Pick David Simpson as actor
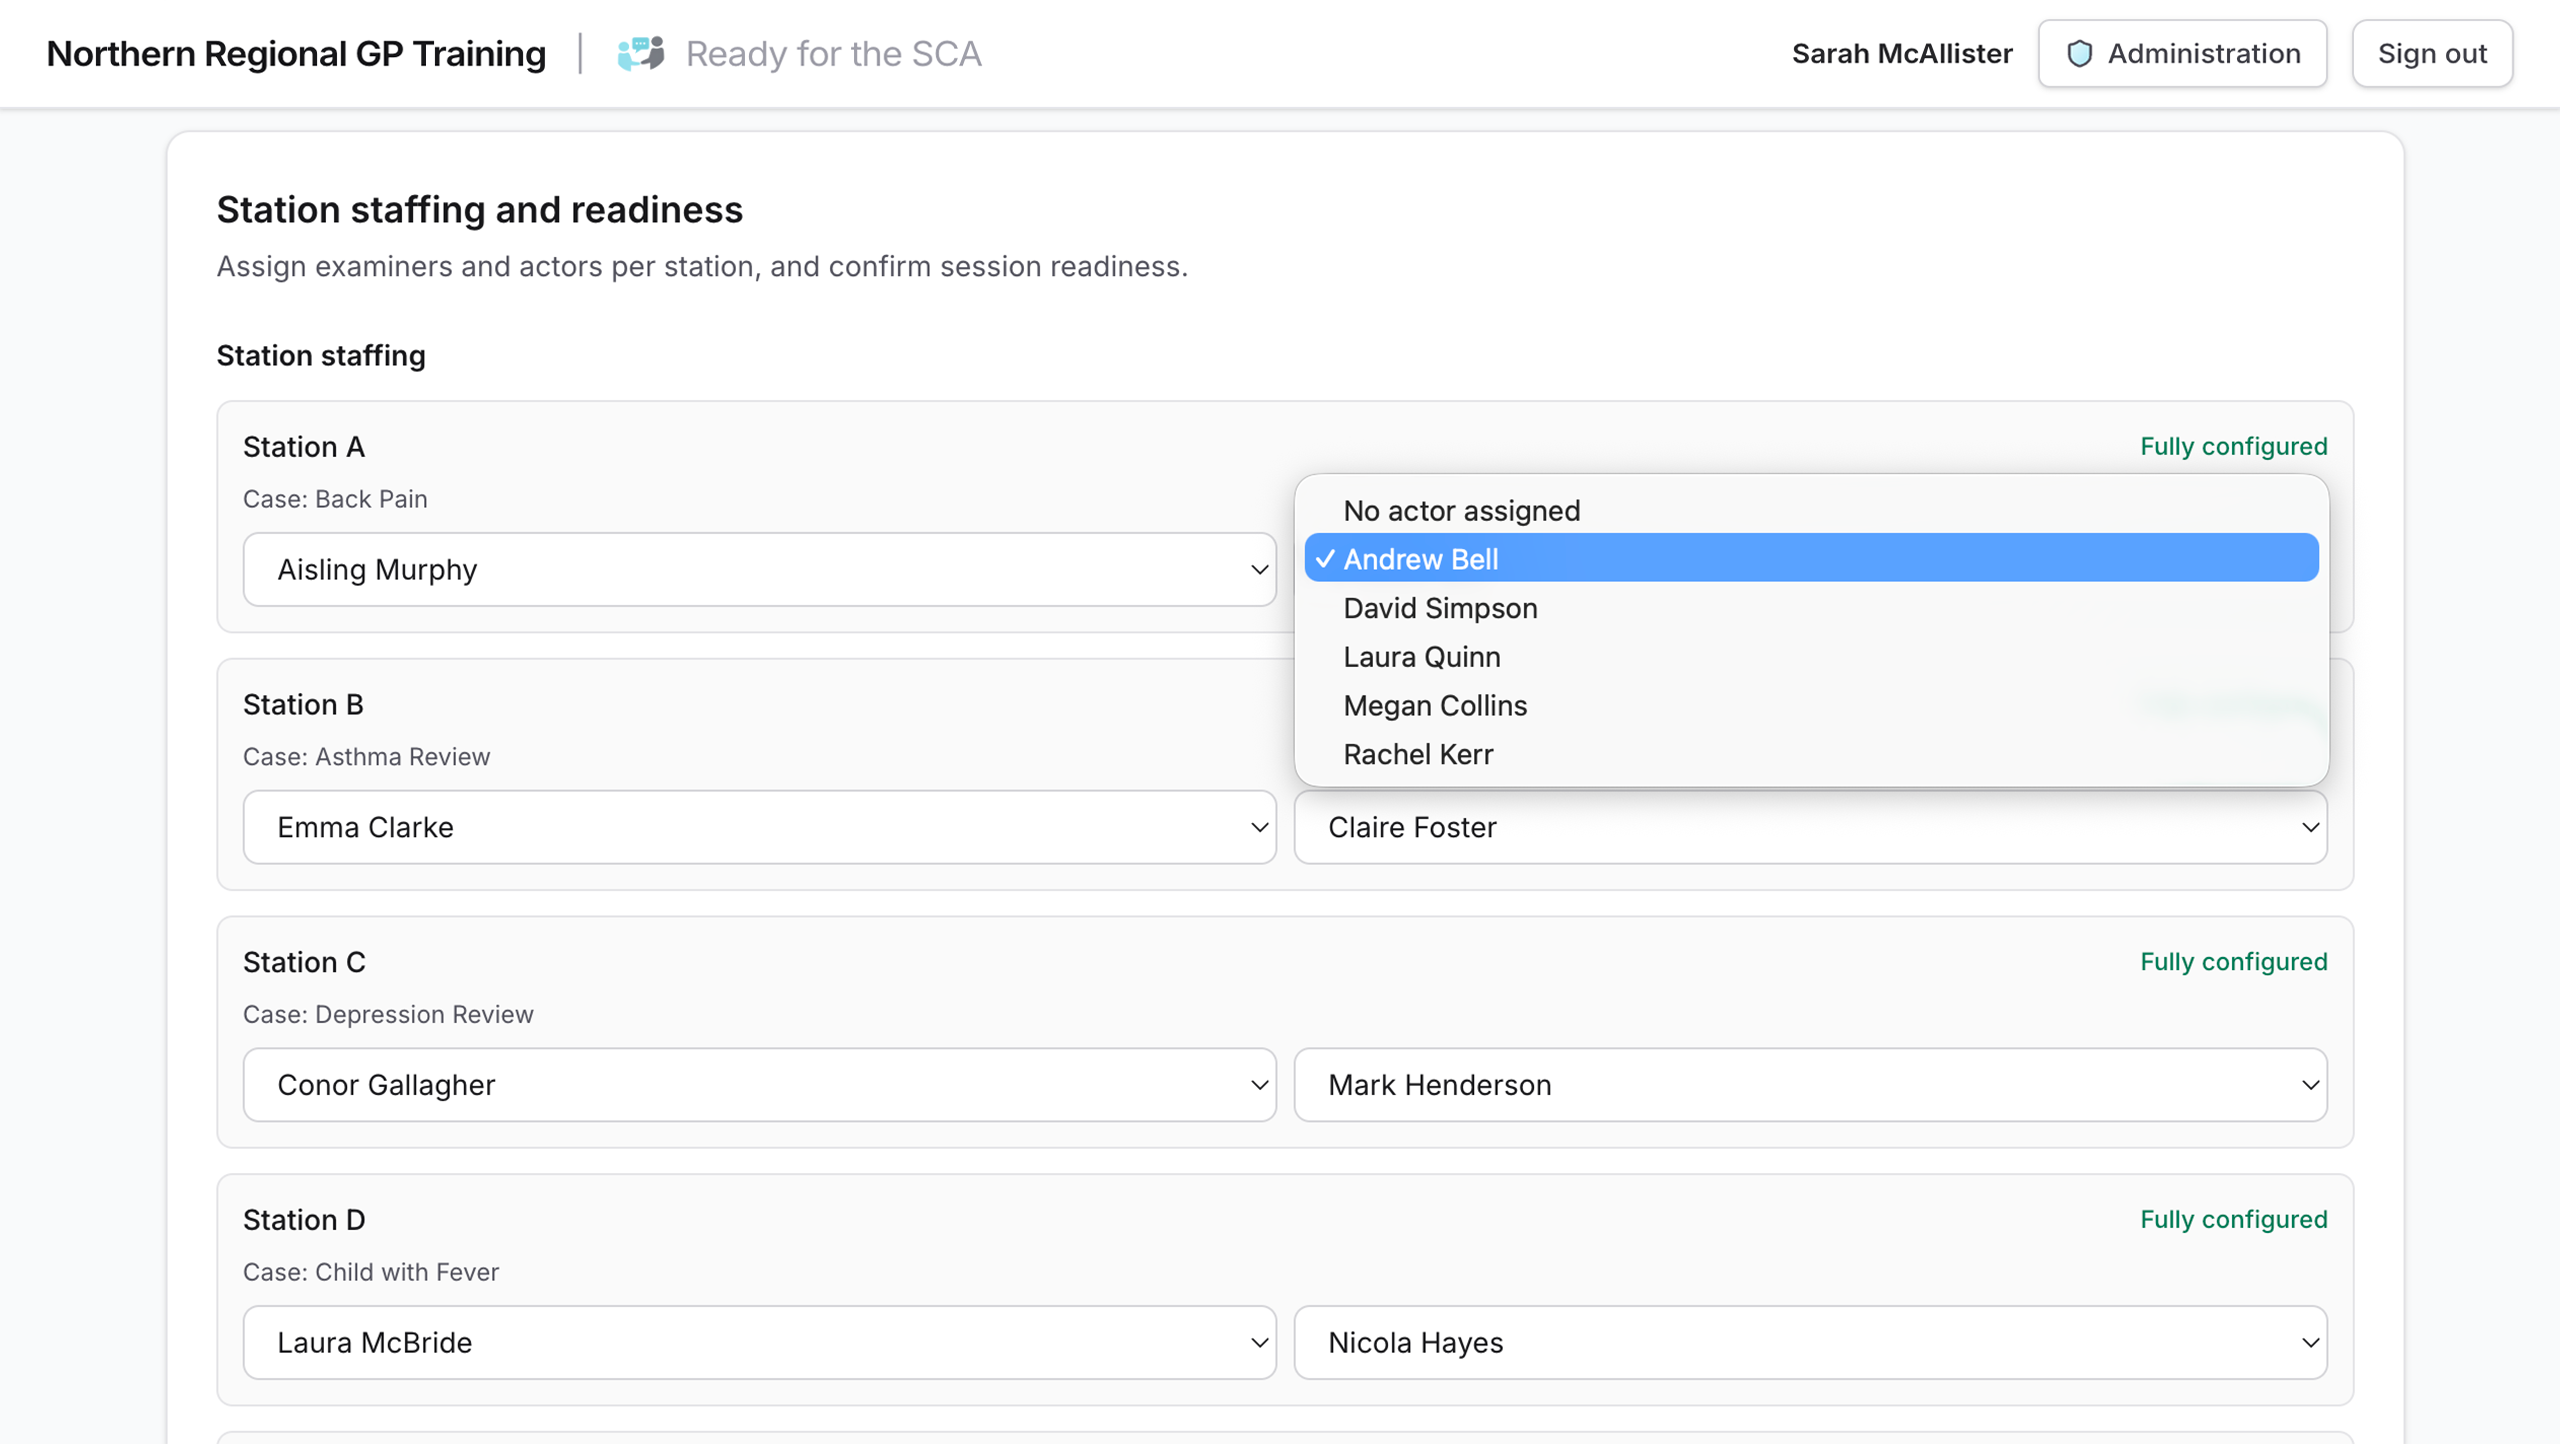Viewport: 2560px width, 1444px height. coord(1439,608)
